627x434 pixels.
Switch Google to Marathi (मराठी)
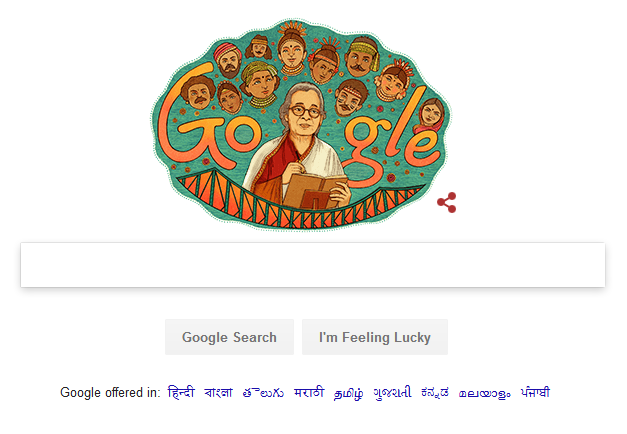pos(309,392)
